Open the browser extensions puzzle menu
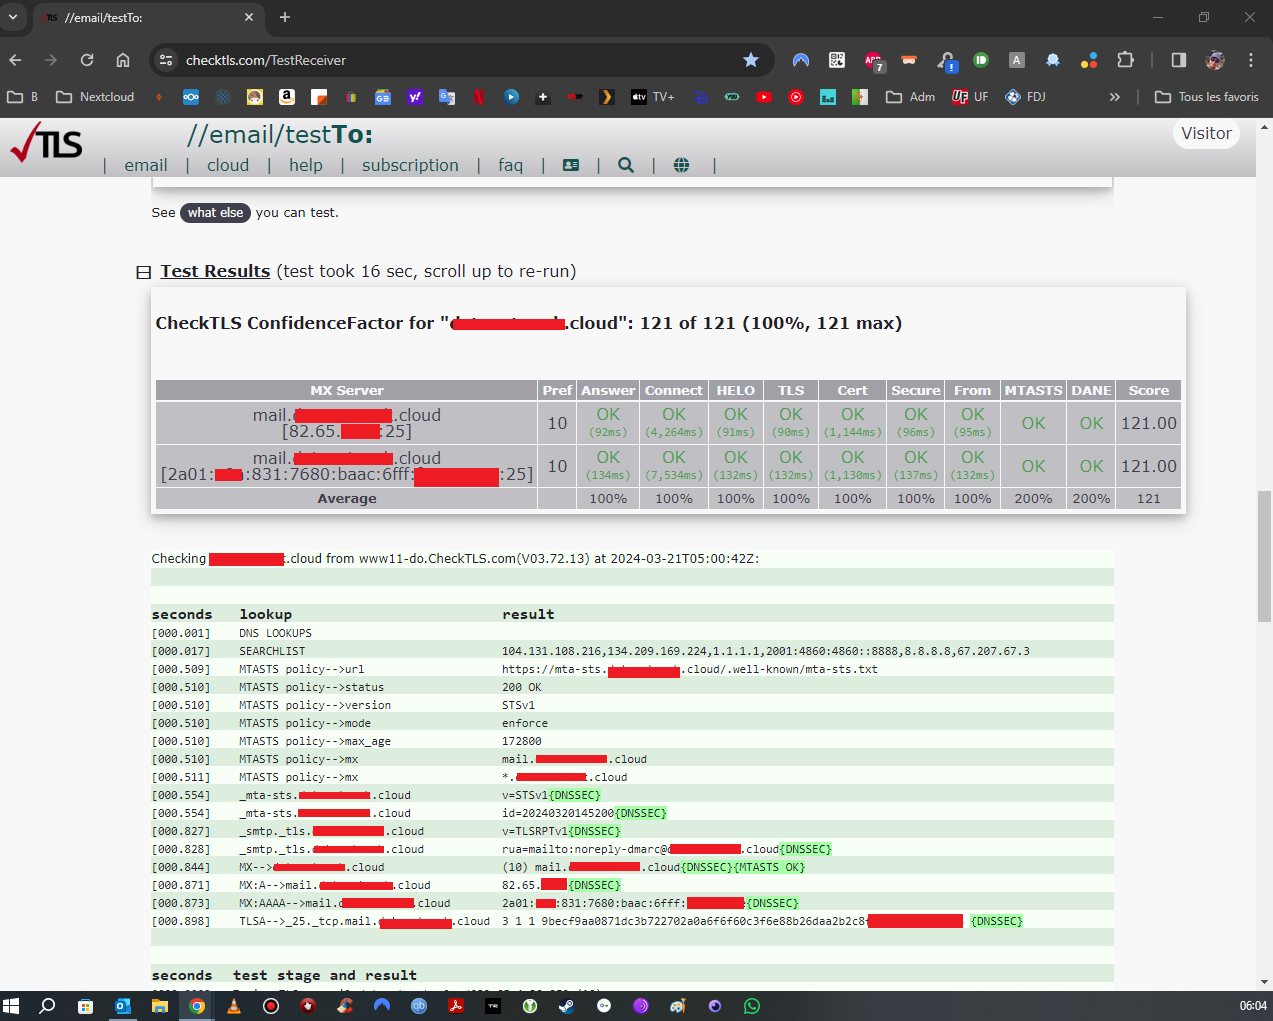The height and width of the screenshot is (1021, 1273). click(x=1125, y=60)
